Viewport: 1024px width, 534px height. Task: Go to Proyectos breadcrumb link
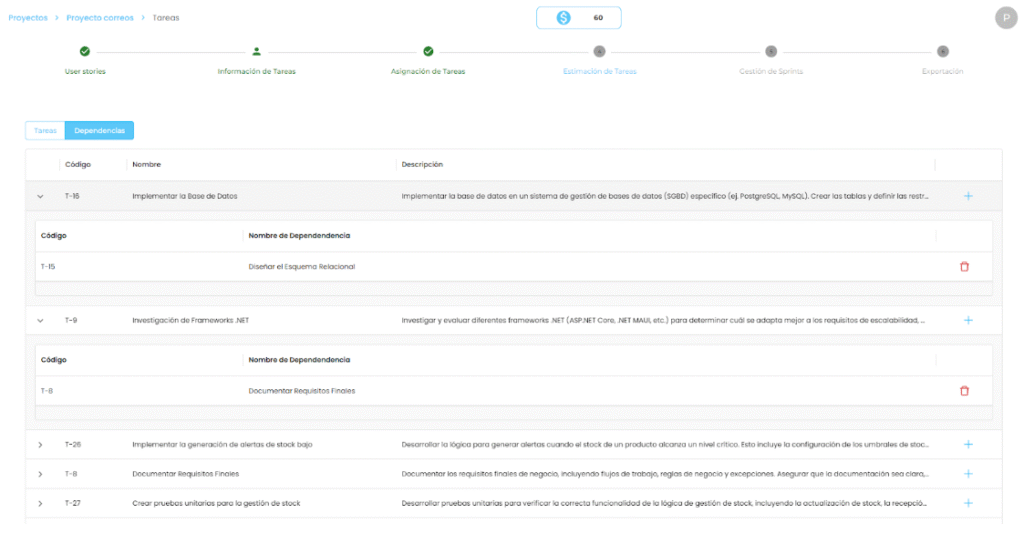(x=27, y=18)
